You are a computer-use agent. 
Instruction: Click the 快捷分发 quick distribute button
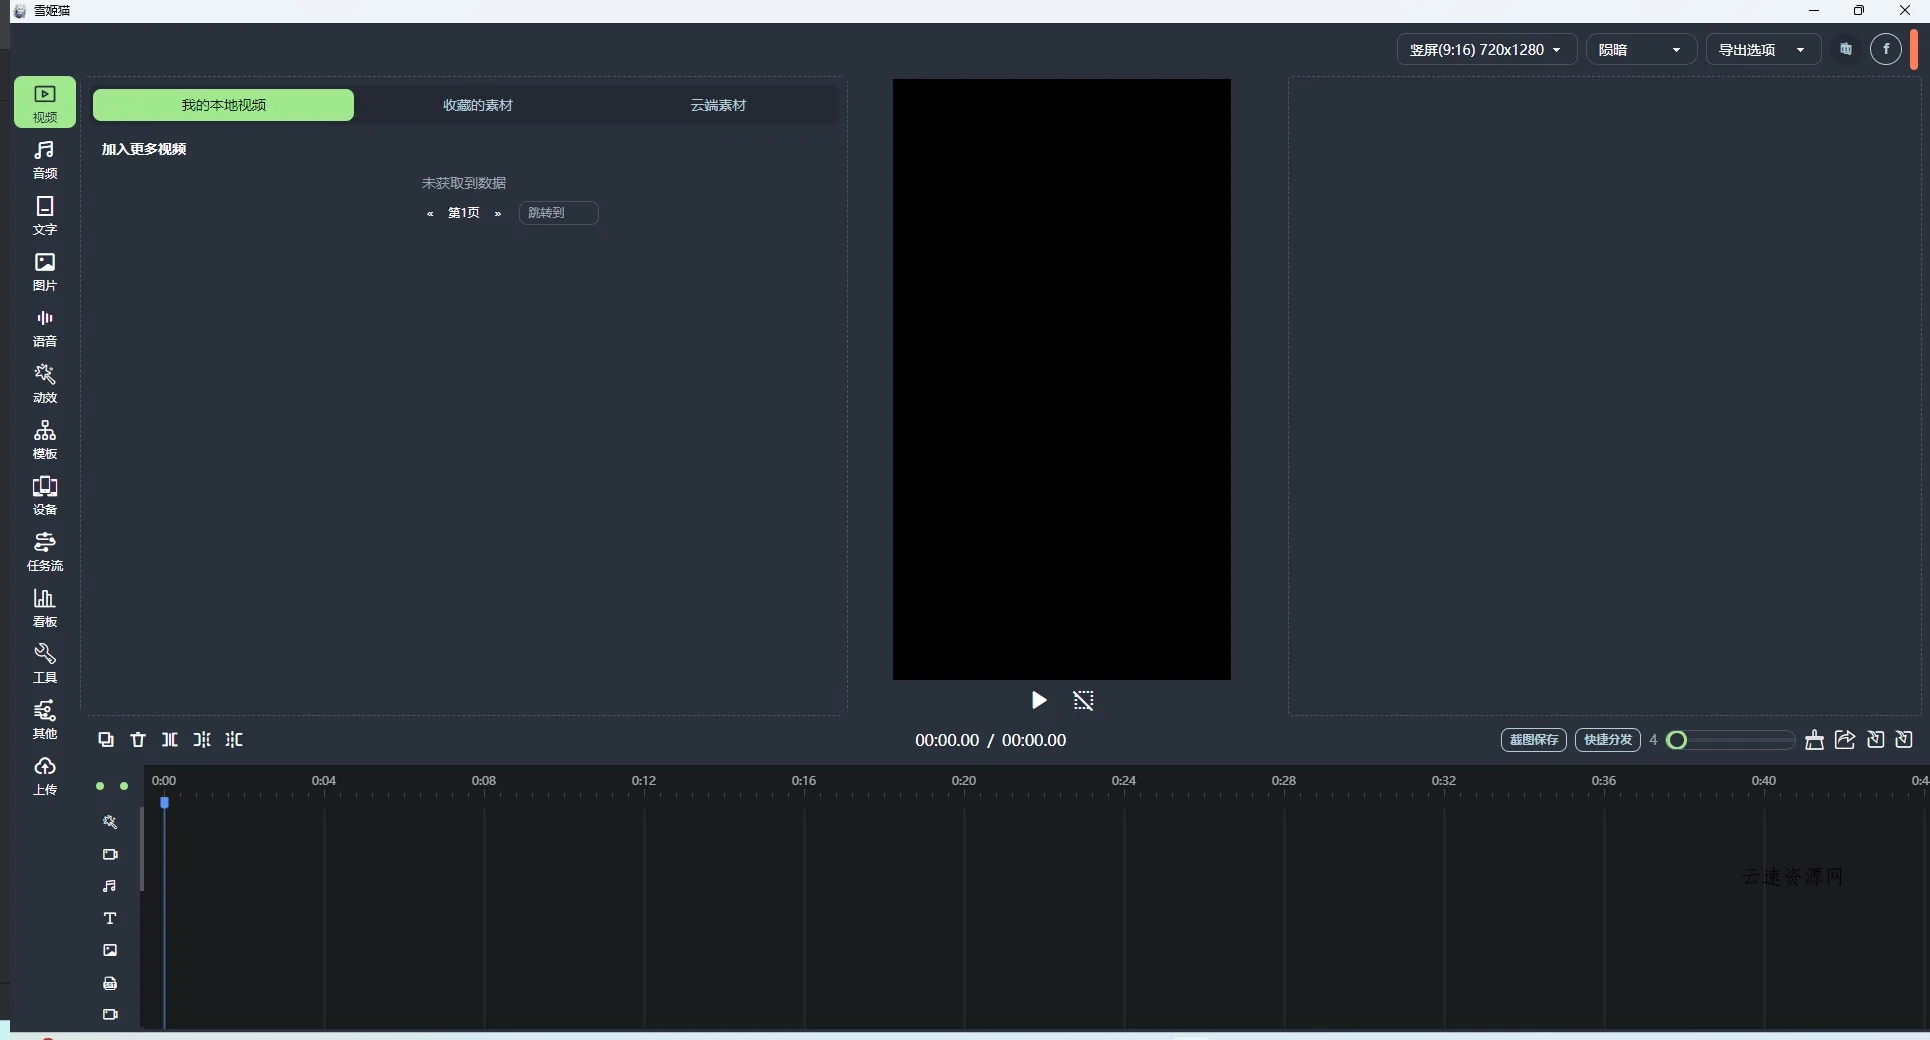(1607, 740)
